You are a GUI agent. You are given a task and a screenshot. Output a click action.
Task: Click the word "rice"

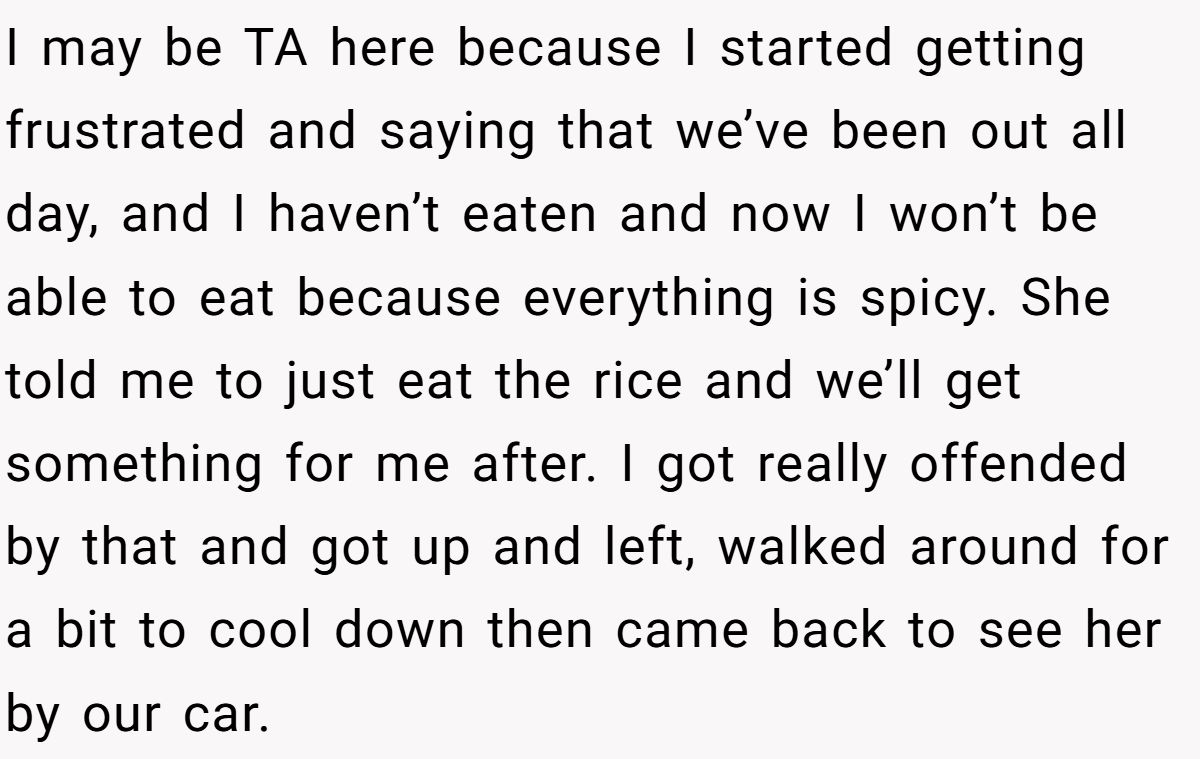click(636, 382)
